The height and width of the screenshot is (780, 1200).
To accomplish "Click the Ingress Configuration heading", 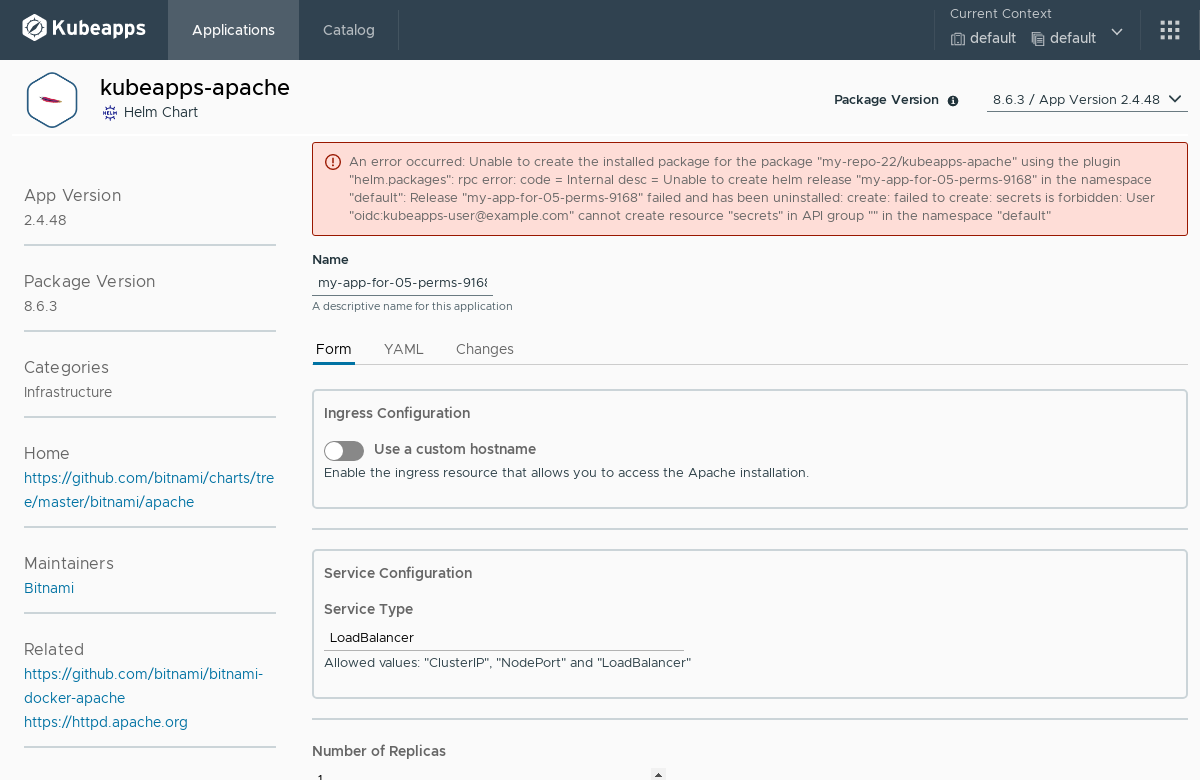I will click(x=397, y=413).
